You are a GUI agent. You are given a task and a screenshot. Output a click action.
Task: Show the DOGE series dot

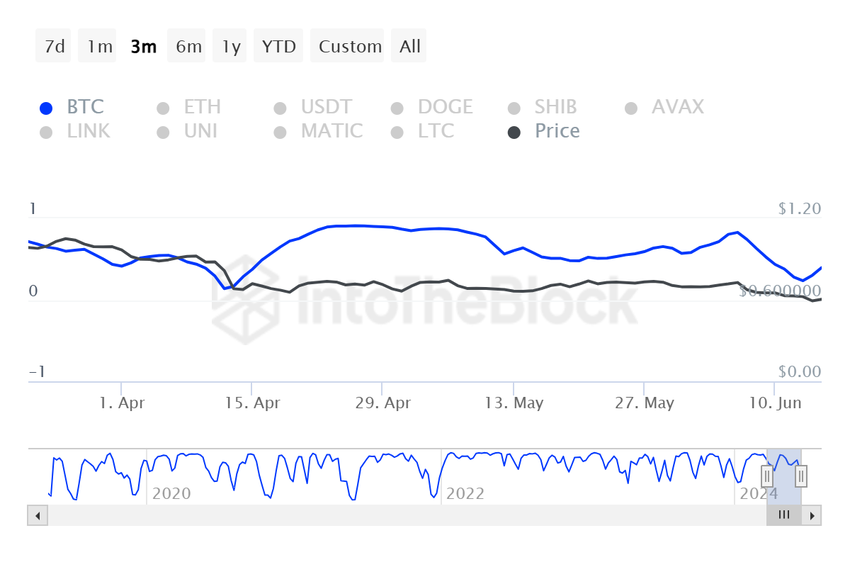click(x=397, y=108)
